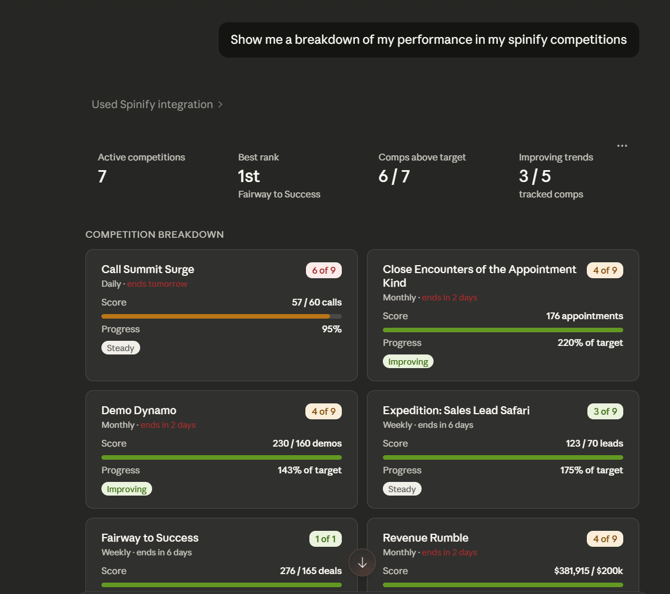Click the 6 of 9 rank badge
The height and width of the screenshot is (594, 670).
click(323, 270)
